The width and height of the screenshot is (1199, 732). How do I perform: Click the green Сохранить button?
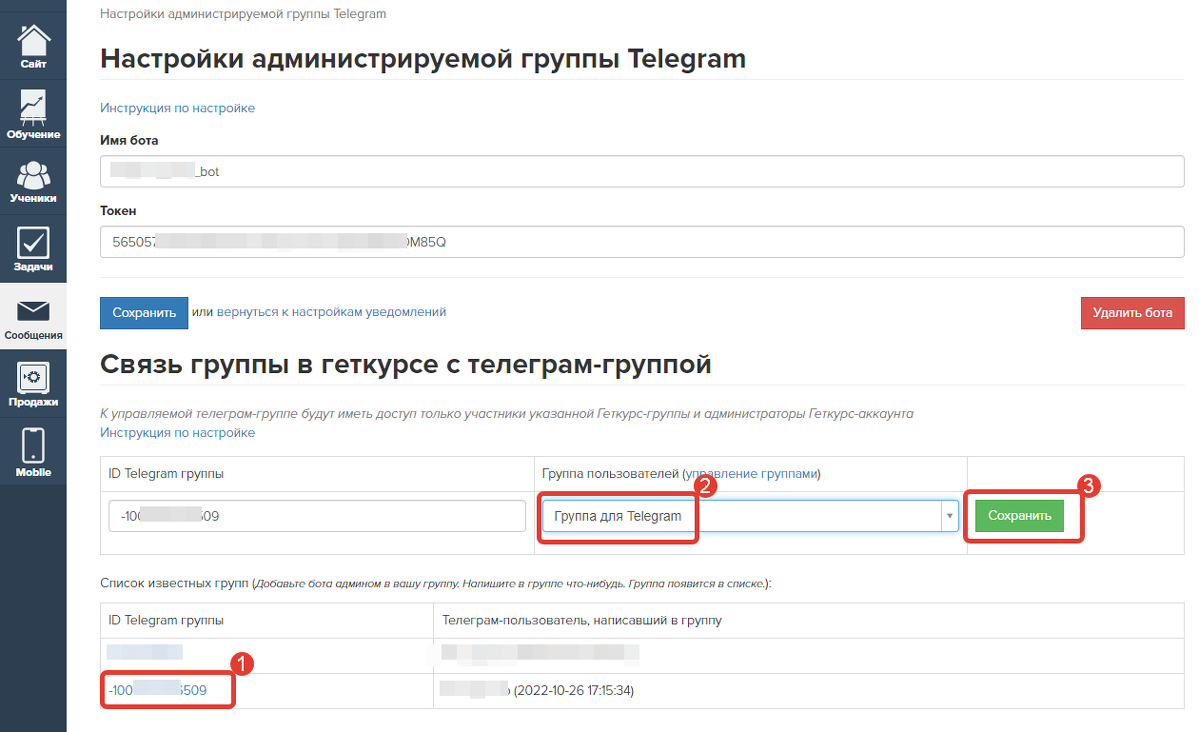tap(1019, 516)
